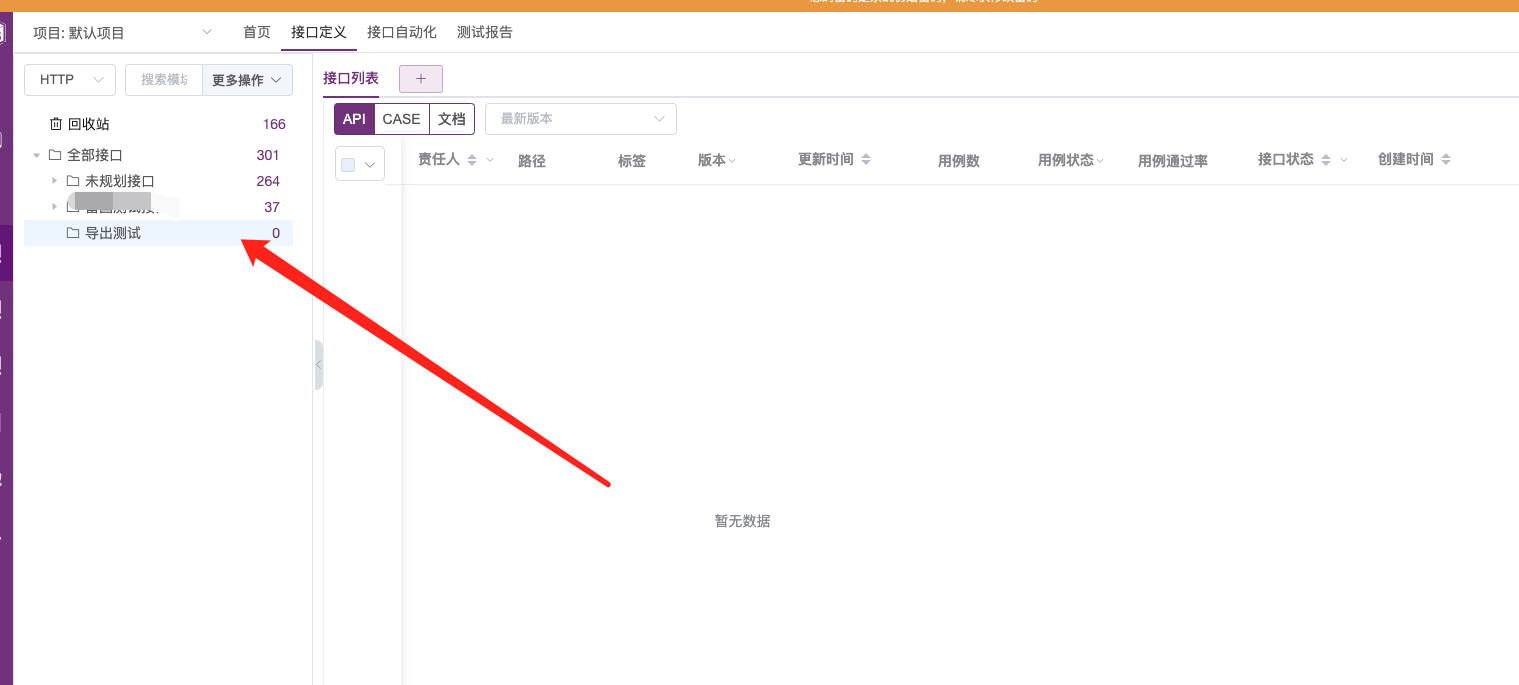Collapse the left module panel with the handle

(x=318, y=365)
